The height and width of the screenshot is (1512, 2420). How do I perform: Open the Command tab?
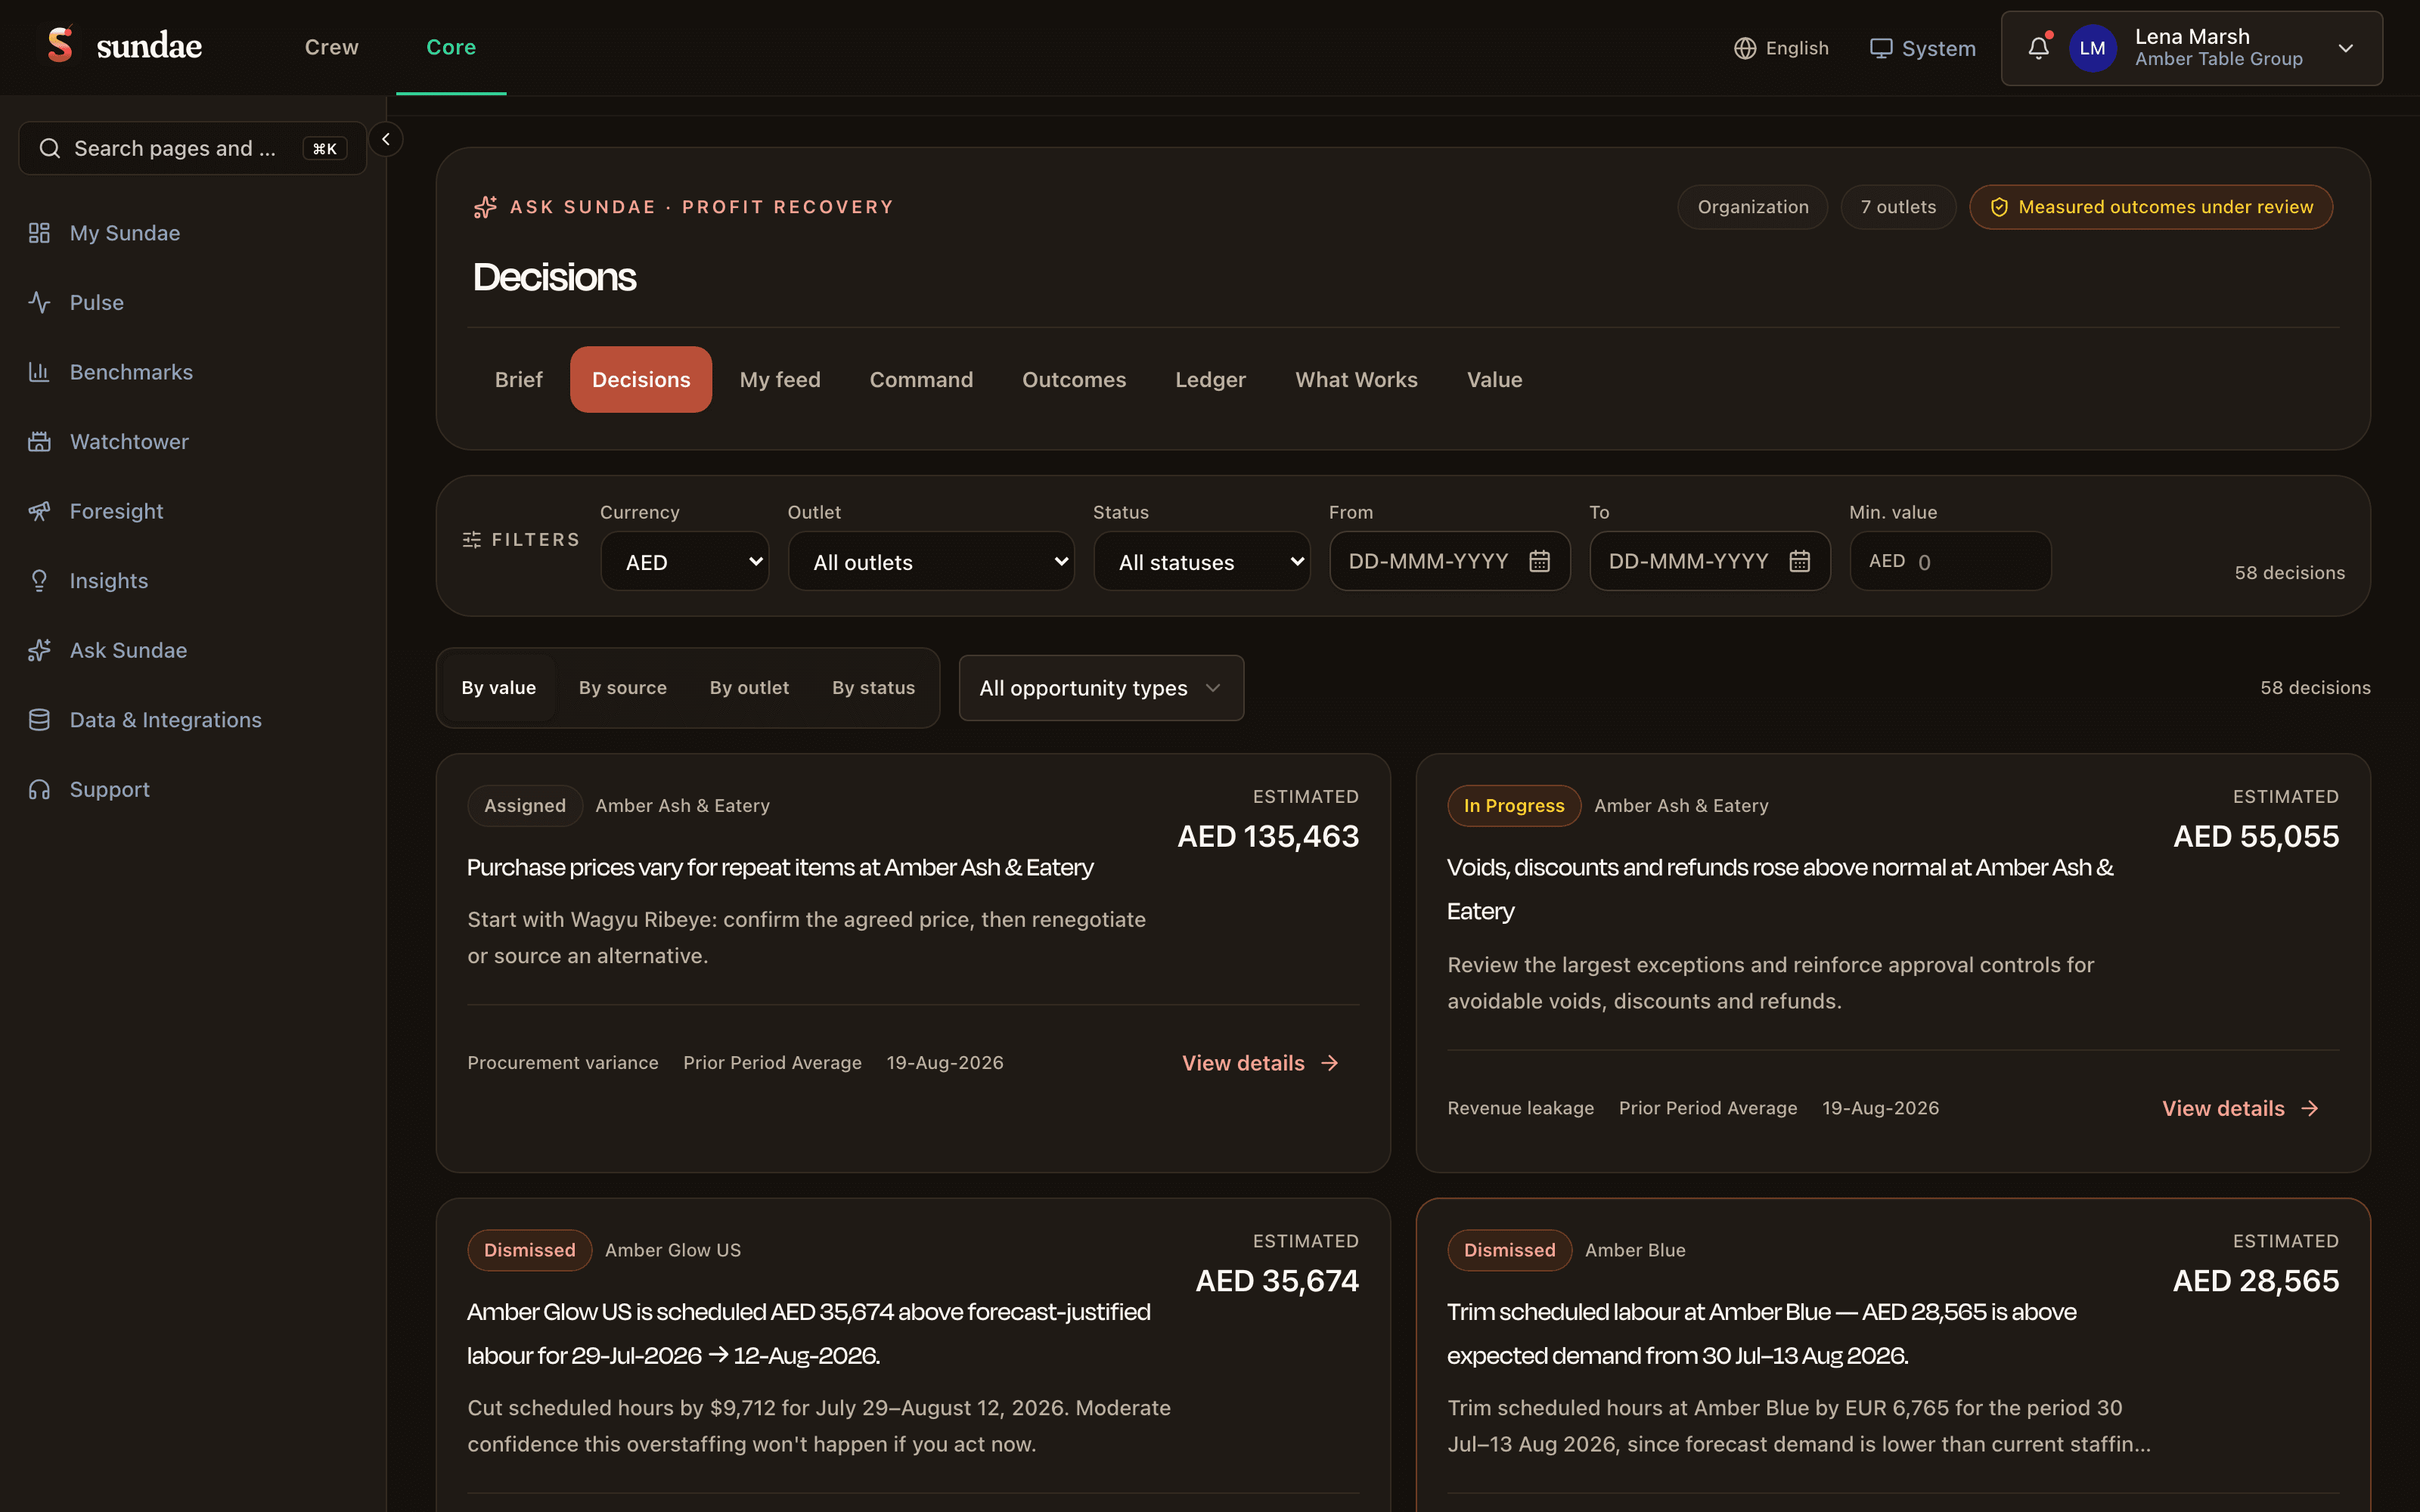pyautogui.click(x=921, y=380)
